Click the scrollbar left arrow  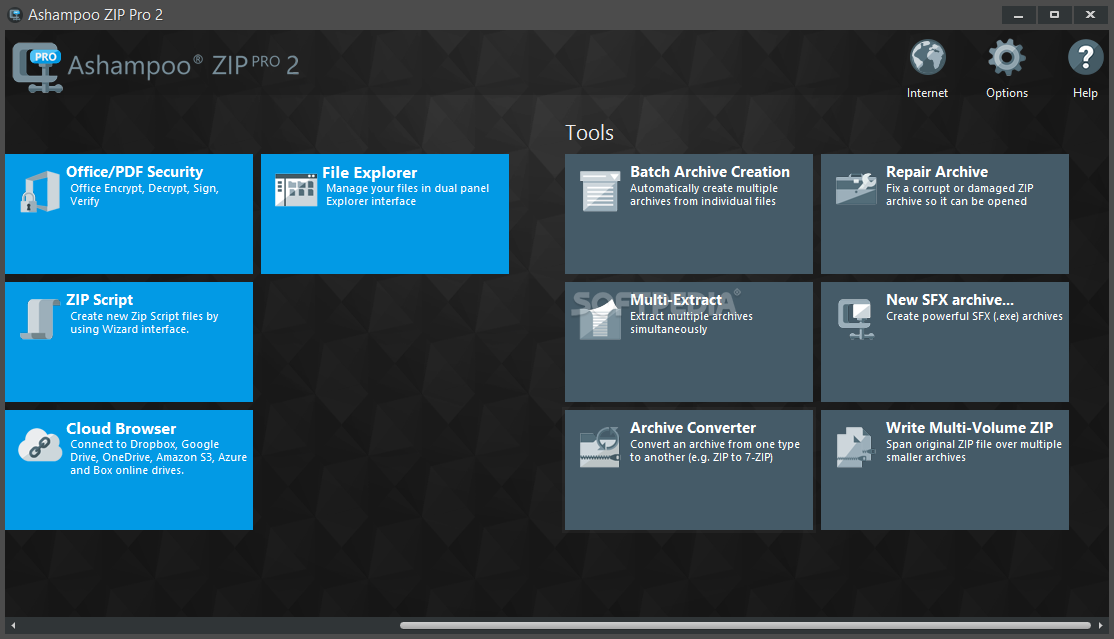click(x=13, y=625)
